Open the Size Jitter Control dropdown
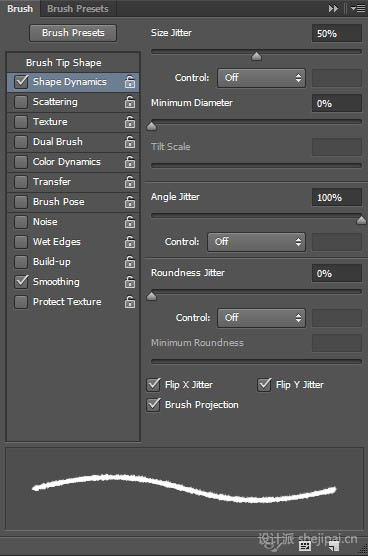The width and height of the screenshot is (368, 556). (261, 78)
